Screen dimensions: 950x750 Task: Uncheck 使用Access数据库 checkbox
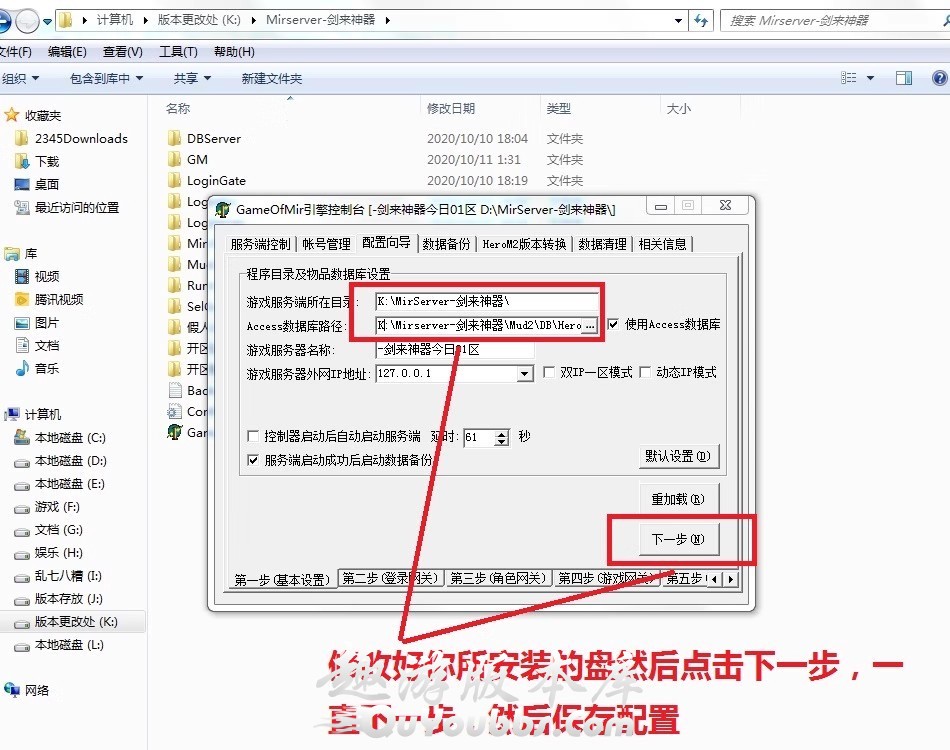[613, 325]
